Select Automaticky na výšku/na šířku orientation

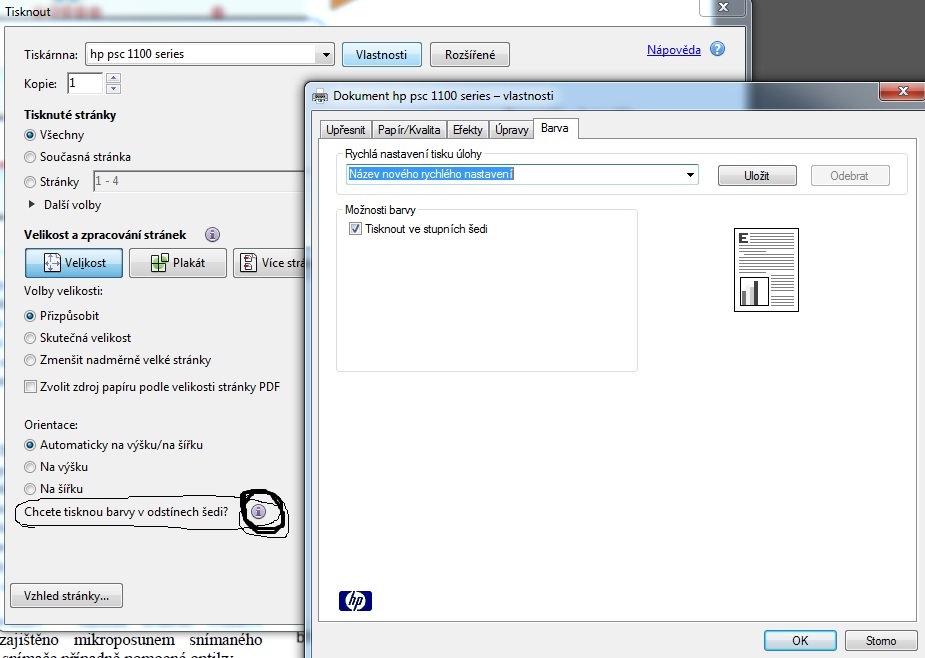point(29,445)
